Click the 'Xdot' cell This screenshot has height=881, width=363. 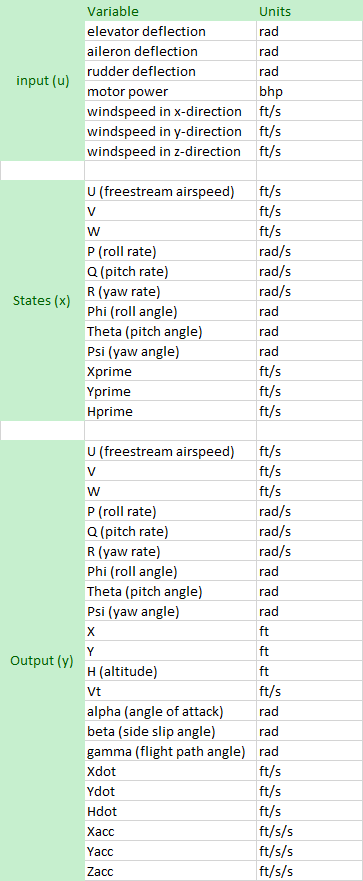point(170,771)
